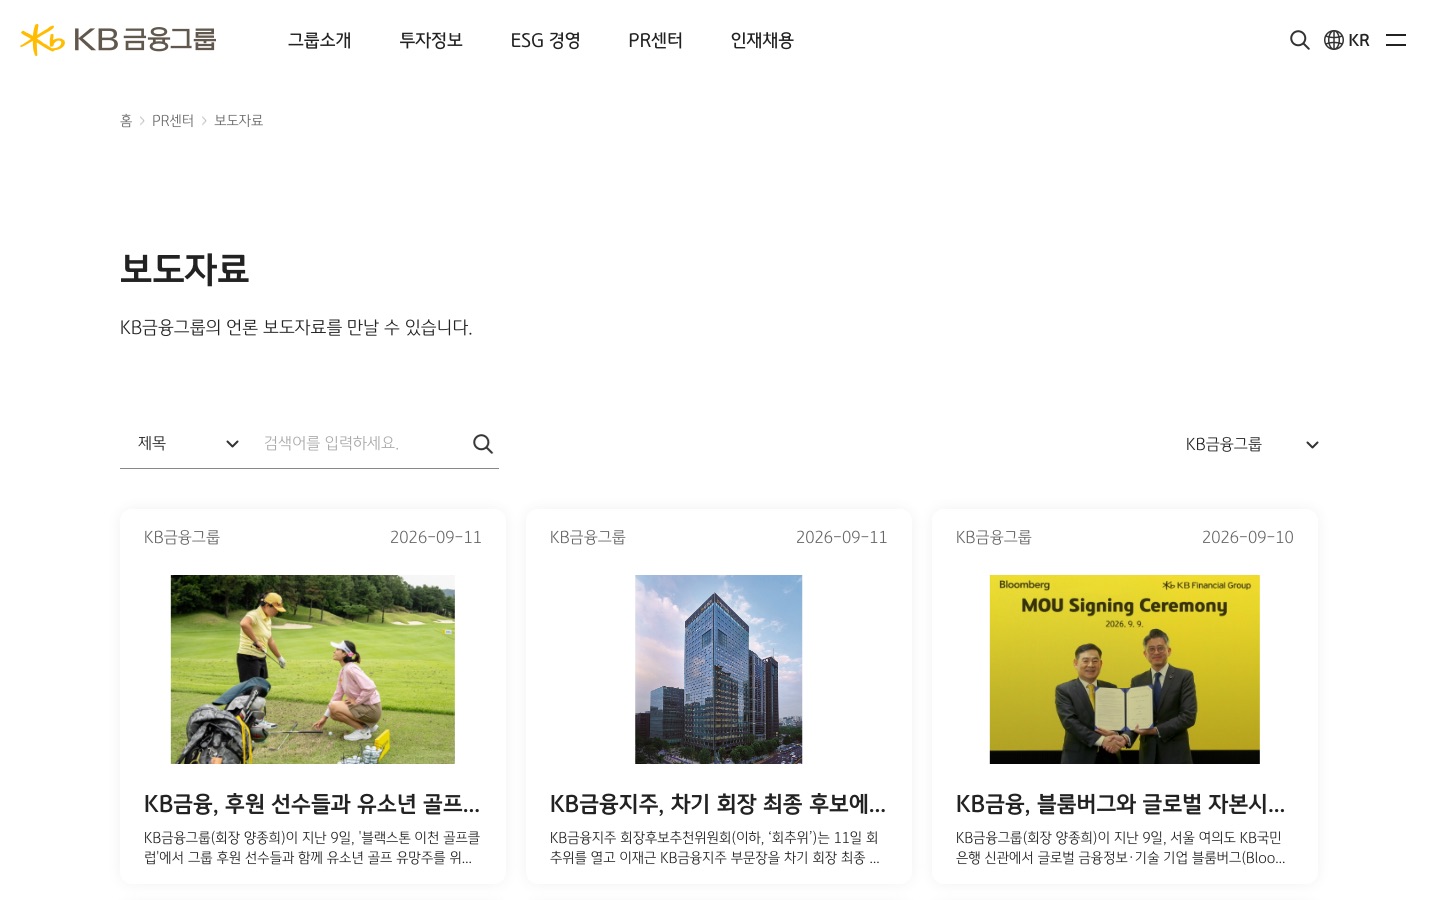The height and width of the screenshot is (900, 1440).
Task: Expand the KB금융그룹 filter dropdown
Action: pyautogui.click(x=1252, y=444)
